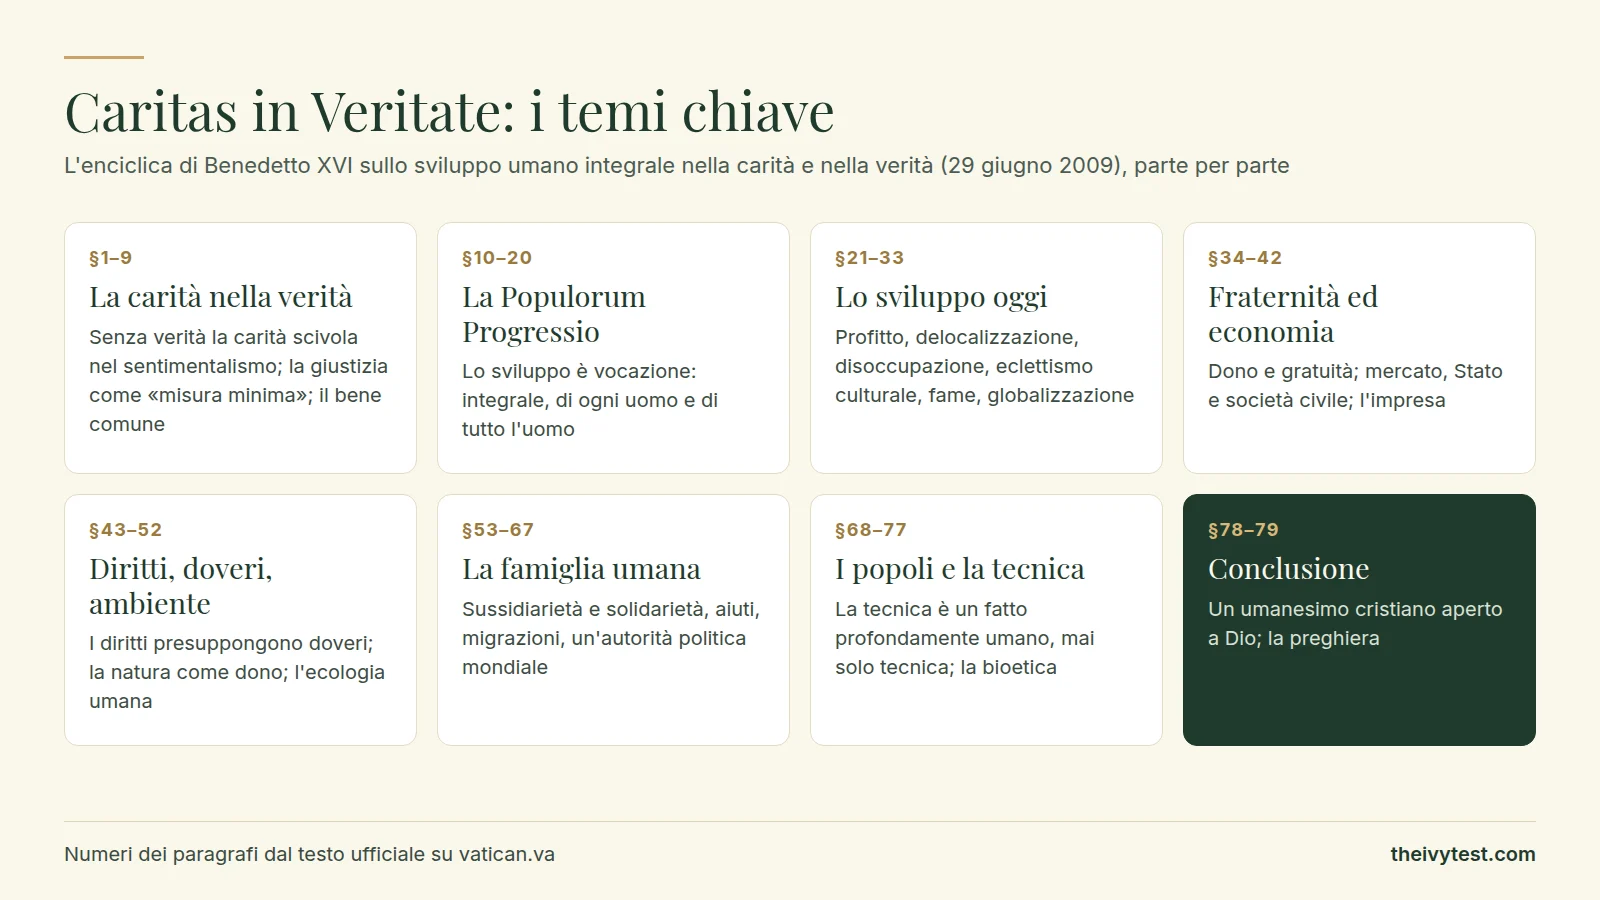Click the theivytest.com footer text

(1463, 854)
